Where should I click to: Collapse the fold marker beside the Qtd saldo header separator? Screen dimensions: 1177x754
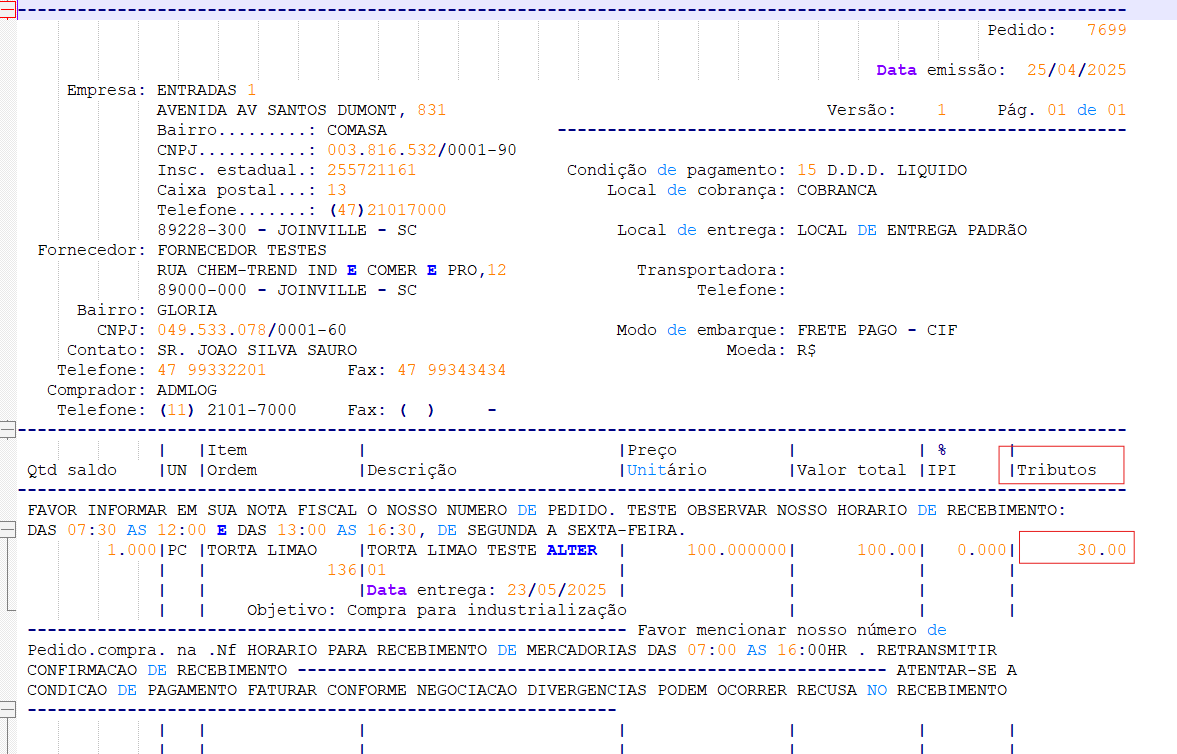pos(7,430)
